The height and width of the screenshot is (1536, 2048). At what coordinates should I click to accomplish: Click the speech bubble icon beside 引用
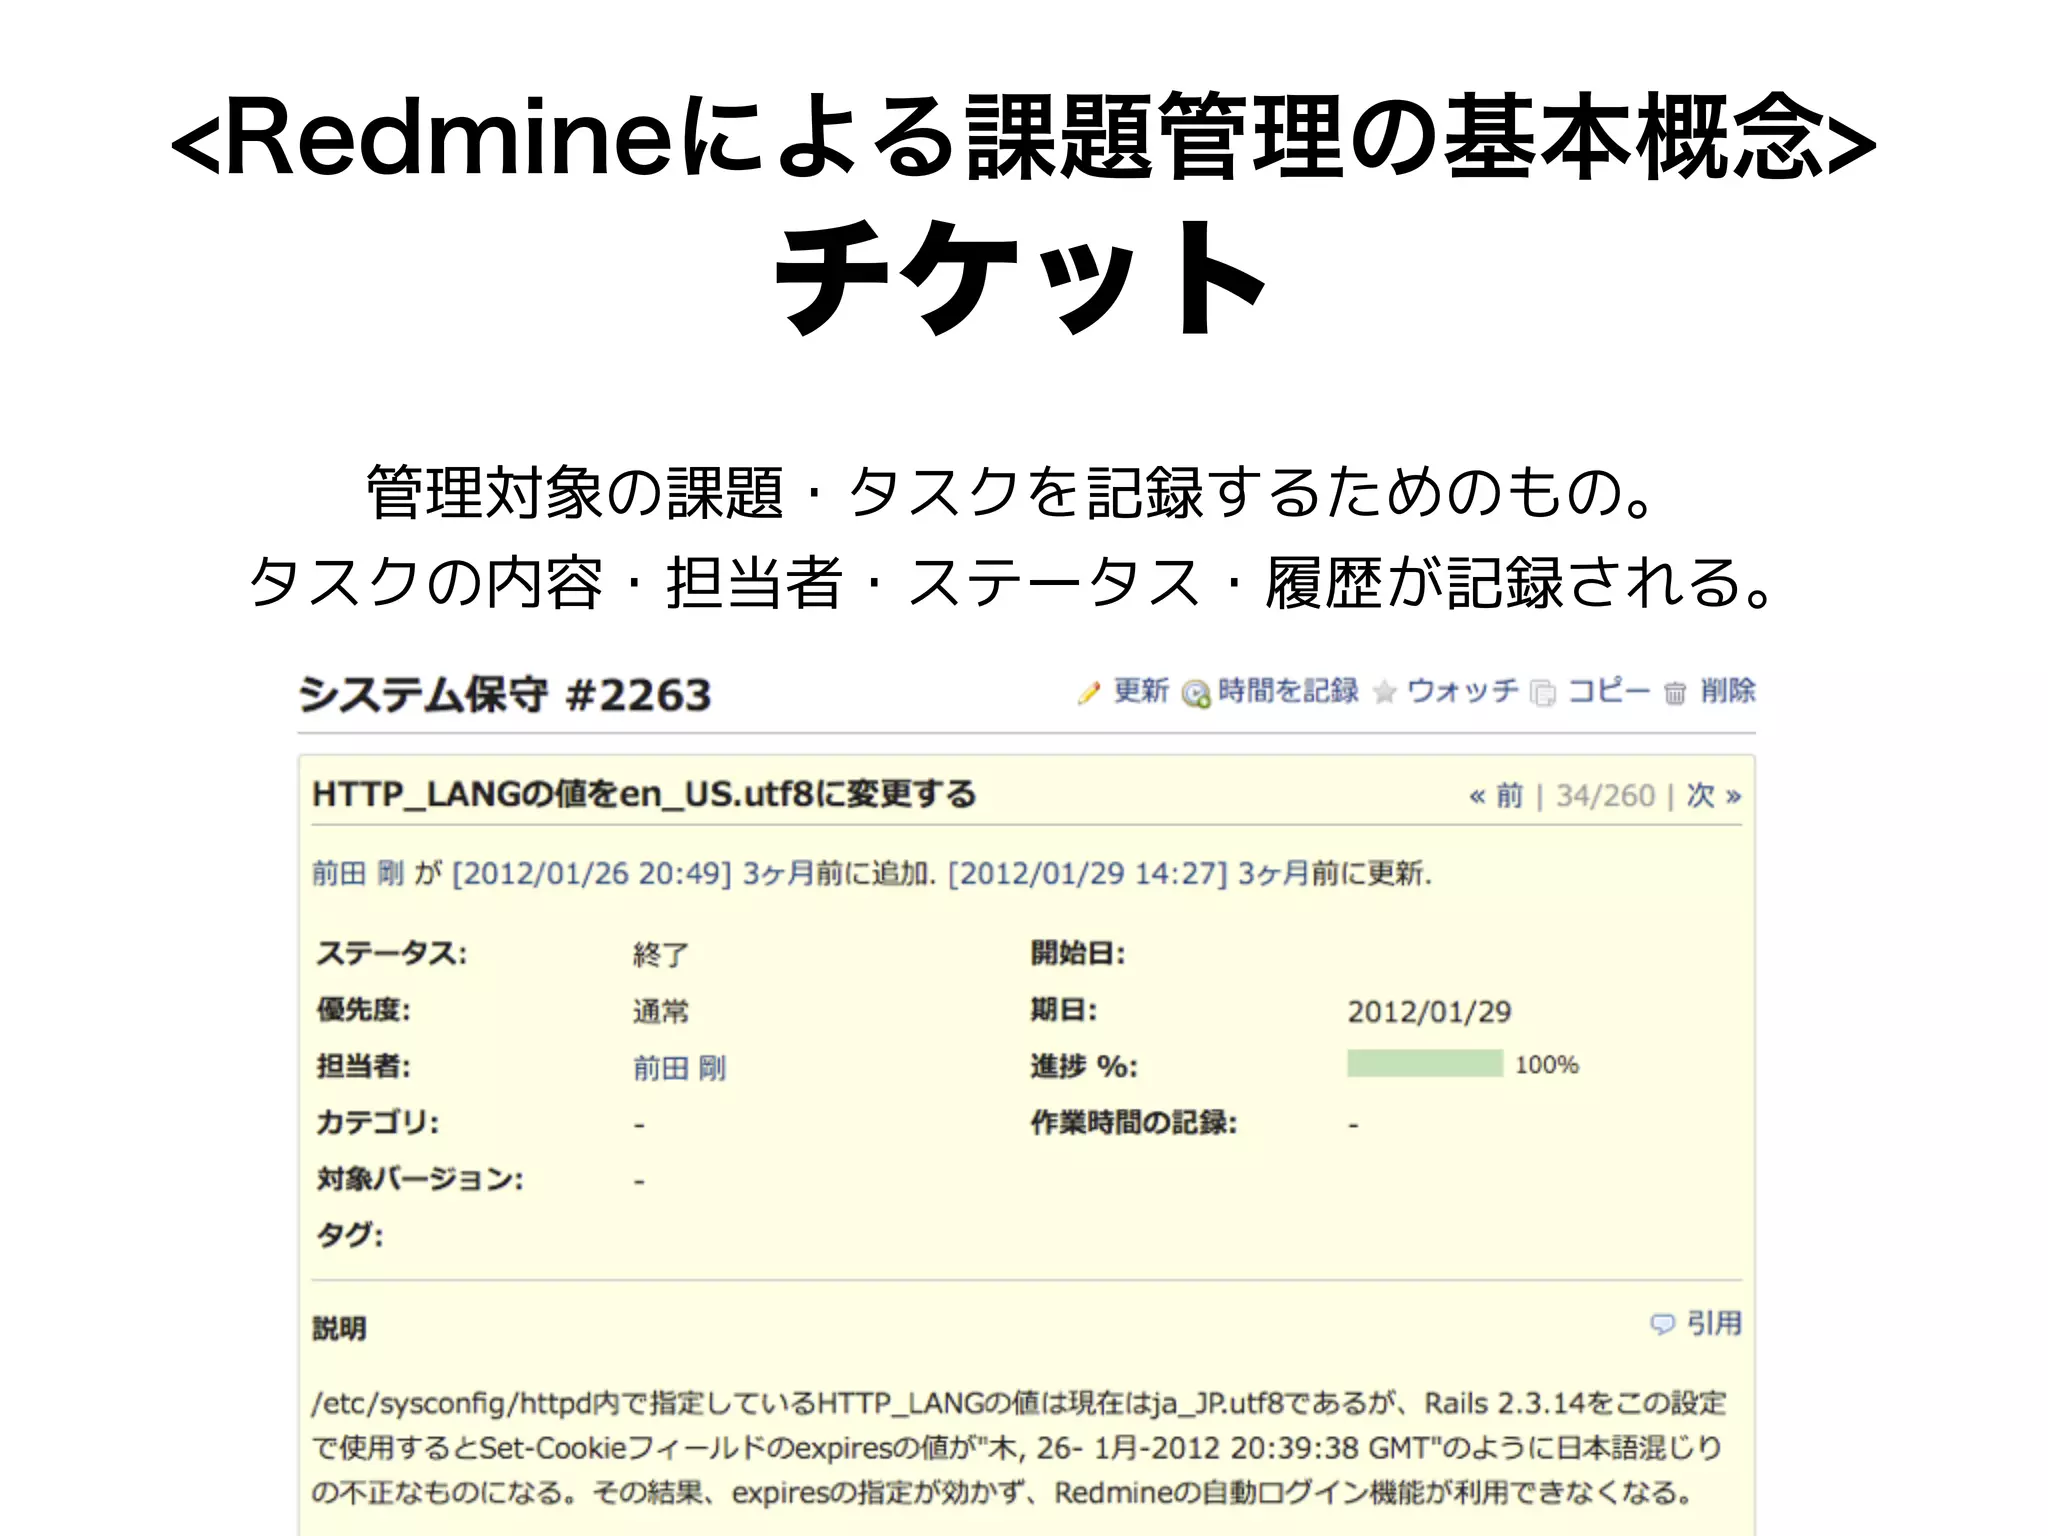(x=1662, y=1324)
